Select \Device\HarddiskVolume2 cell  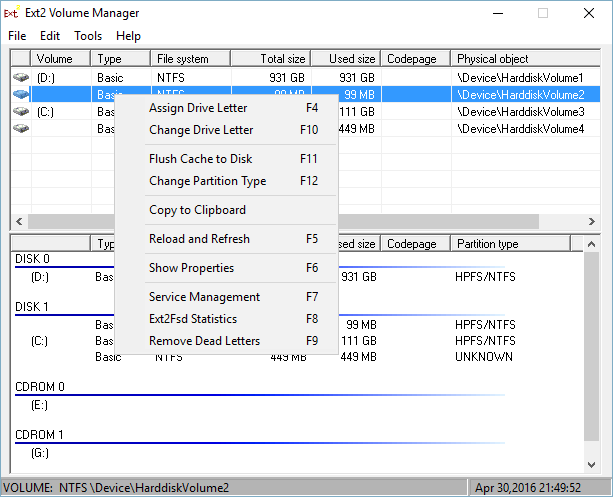coord(520,95)
